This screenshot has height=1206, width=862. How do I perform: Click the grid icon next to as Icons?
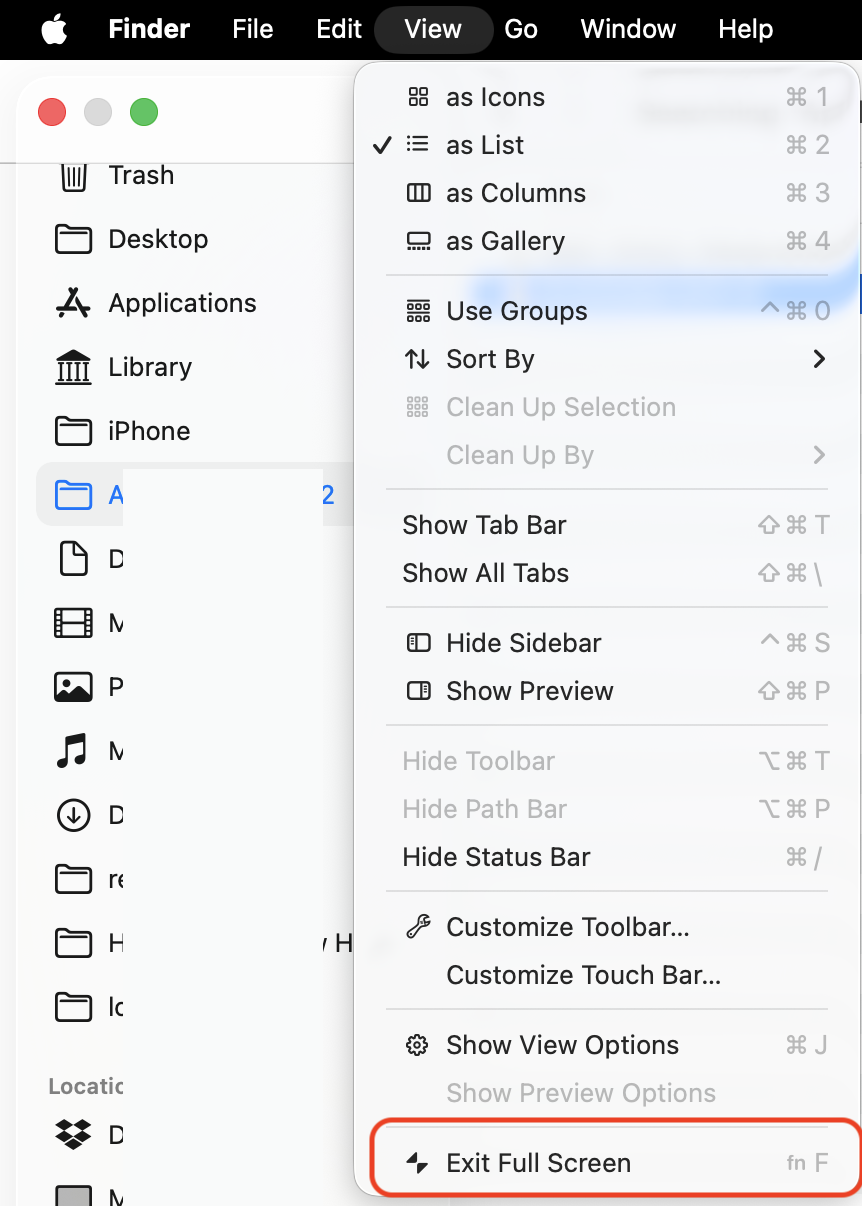pyautogui.click(x=418, y=97)
